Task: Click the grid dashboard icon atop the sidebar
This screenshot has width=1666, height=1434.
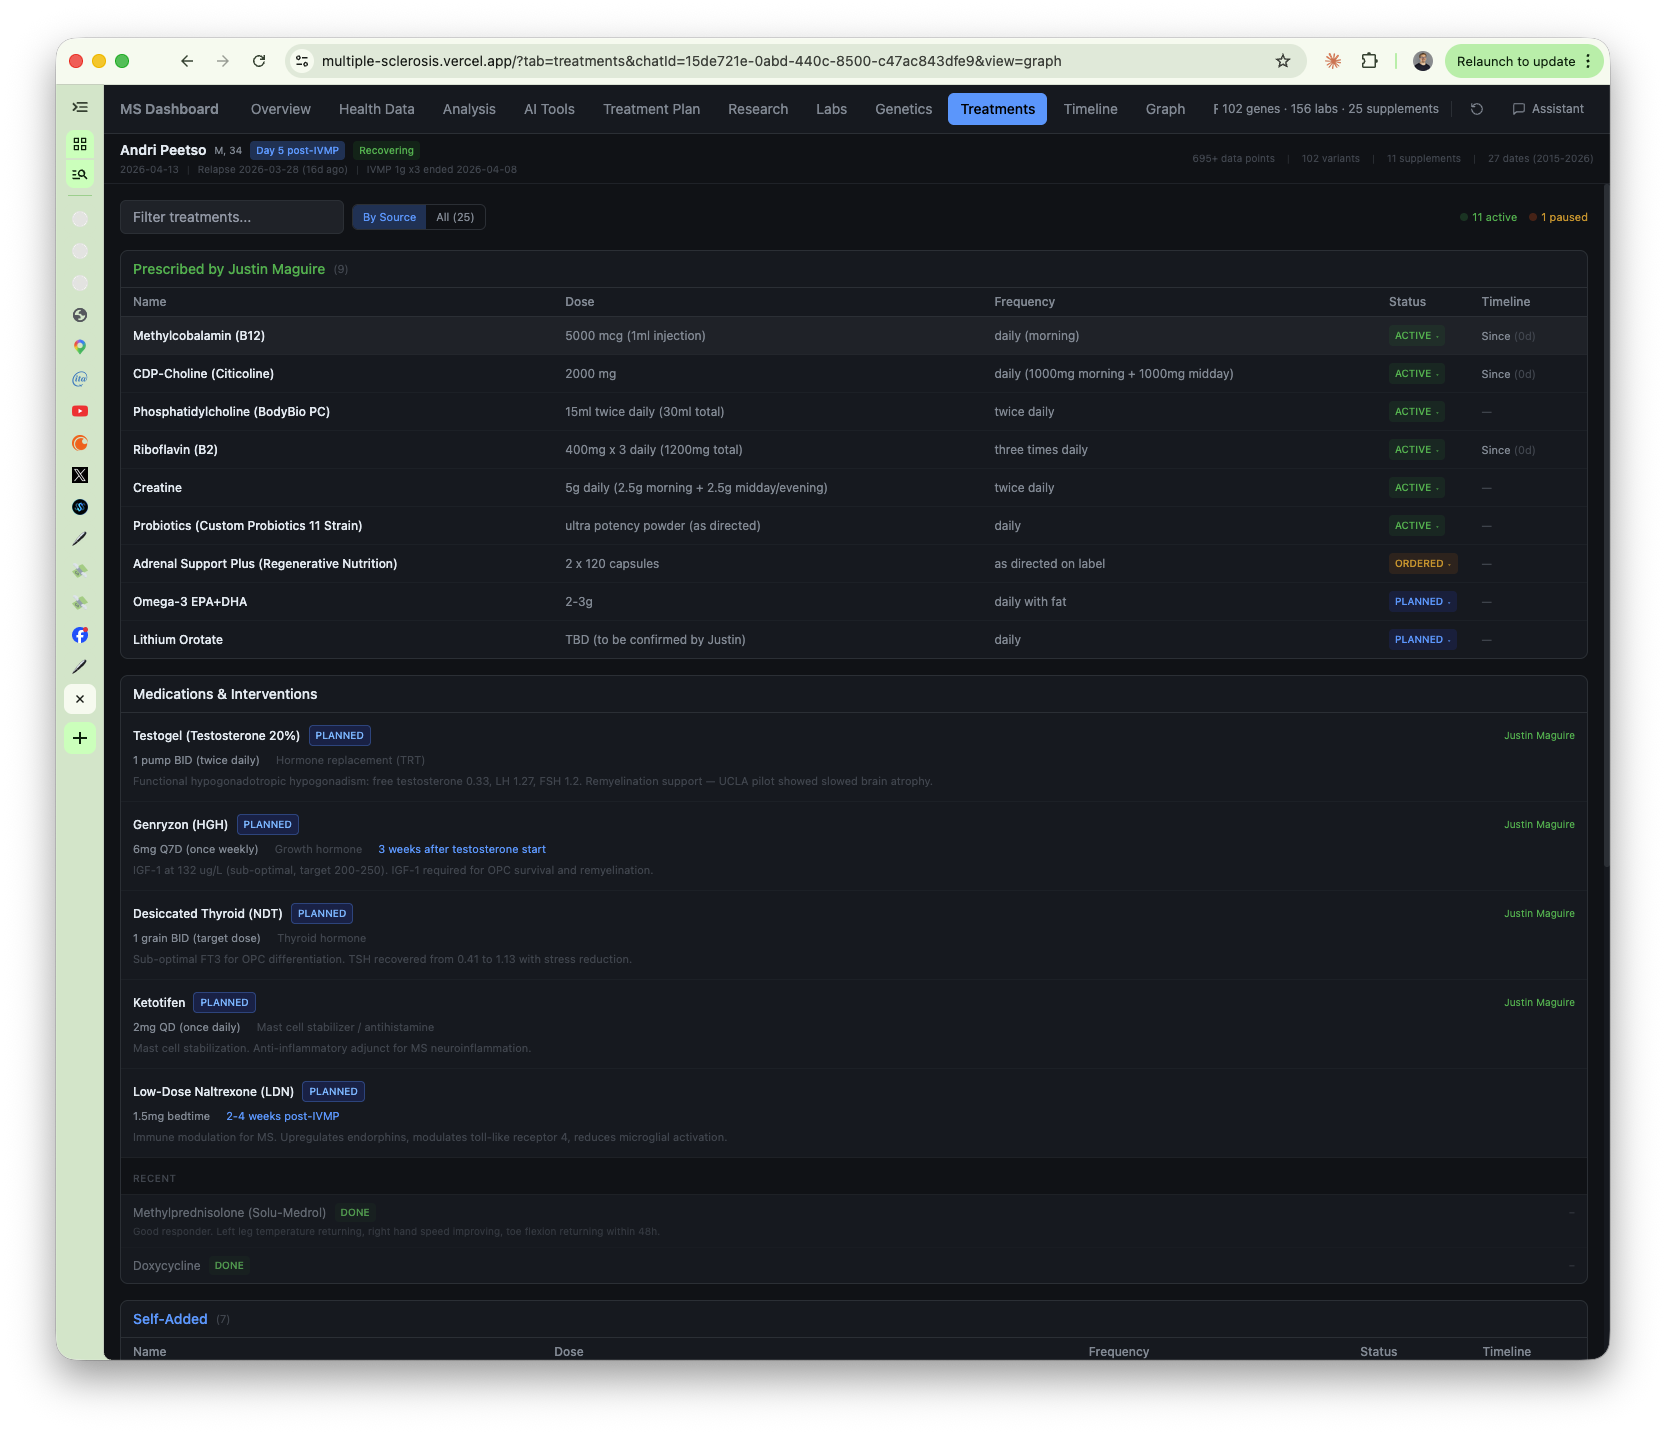Action: point(80,143)
